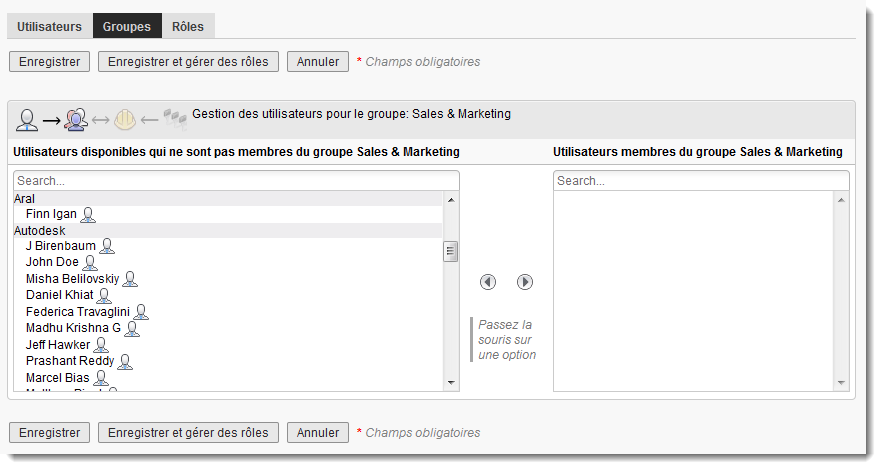Image resolution: width=881 pixels, height=469 pixels.
Task: Select user Jeff Hawker in the list
Action: tap(58, 344)
